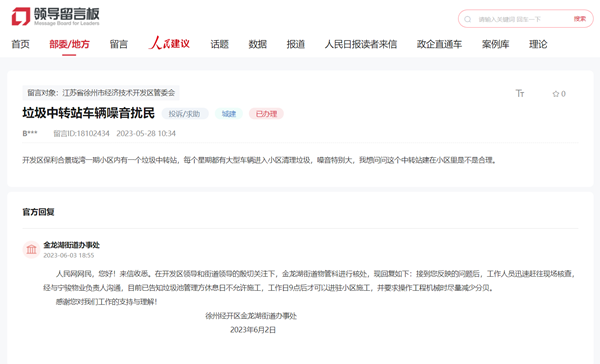Click the 领导留言板 logo
This screenshot has height=364, width=600.
(55, 16)
